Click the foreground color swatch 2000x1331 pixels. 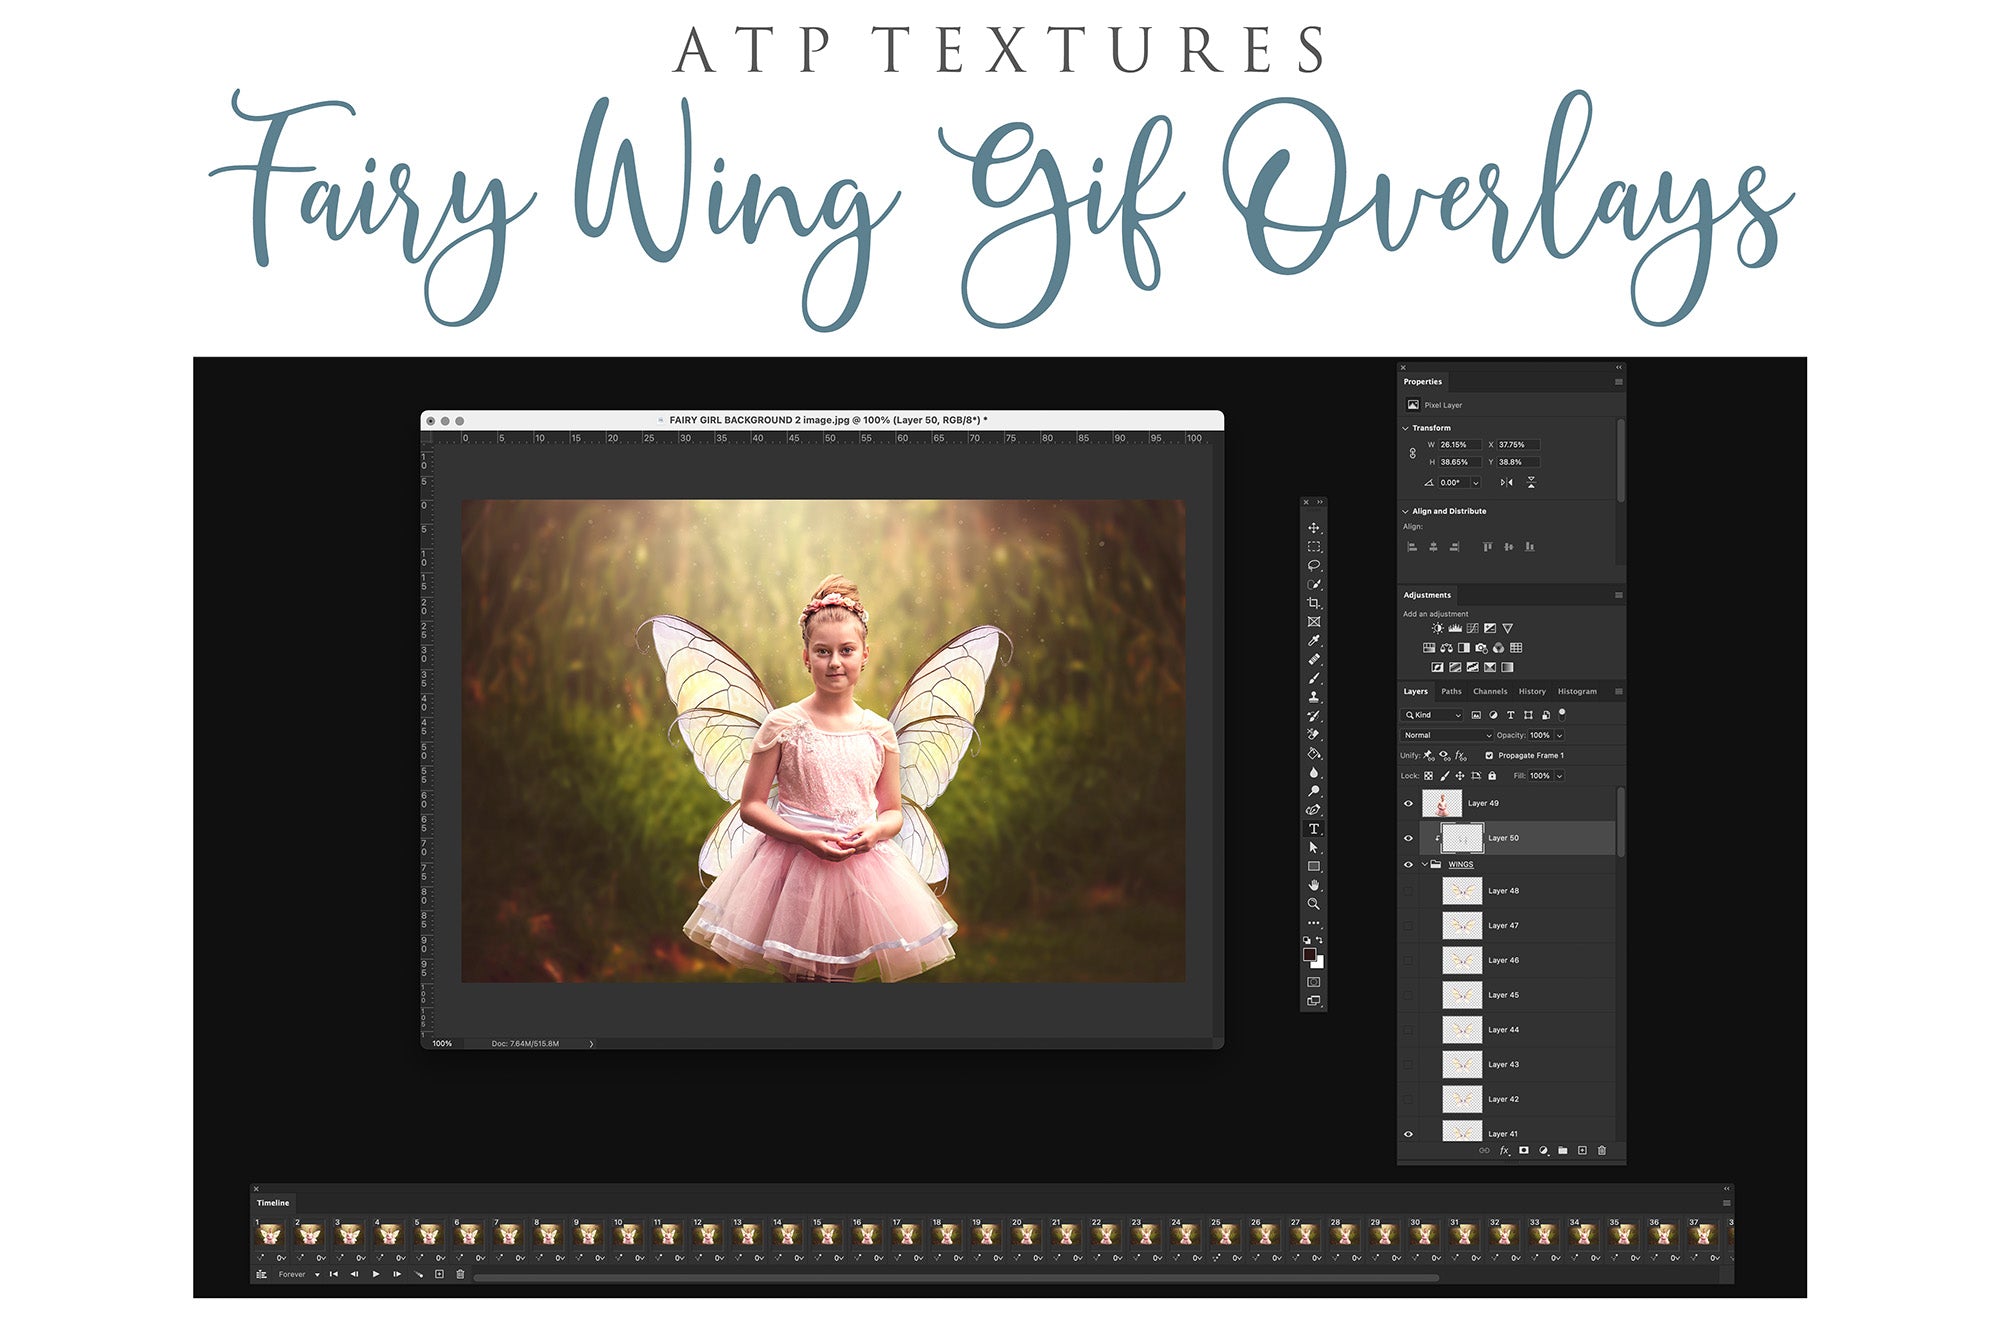pyautogui.click(x=1309, y=955)
